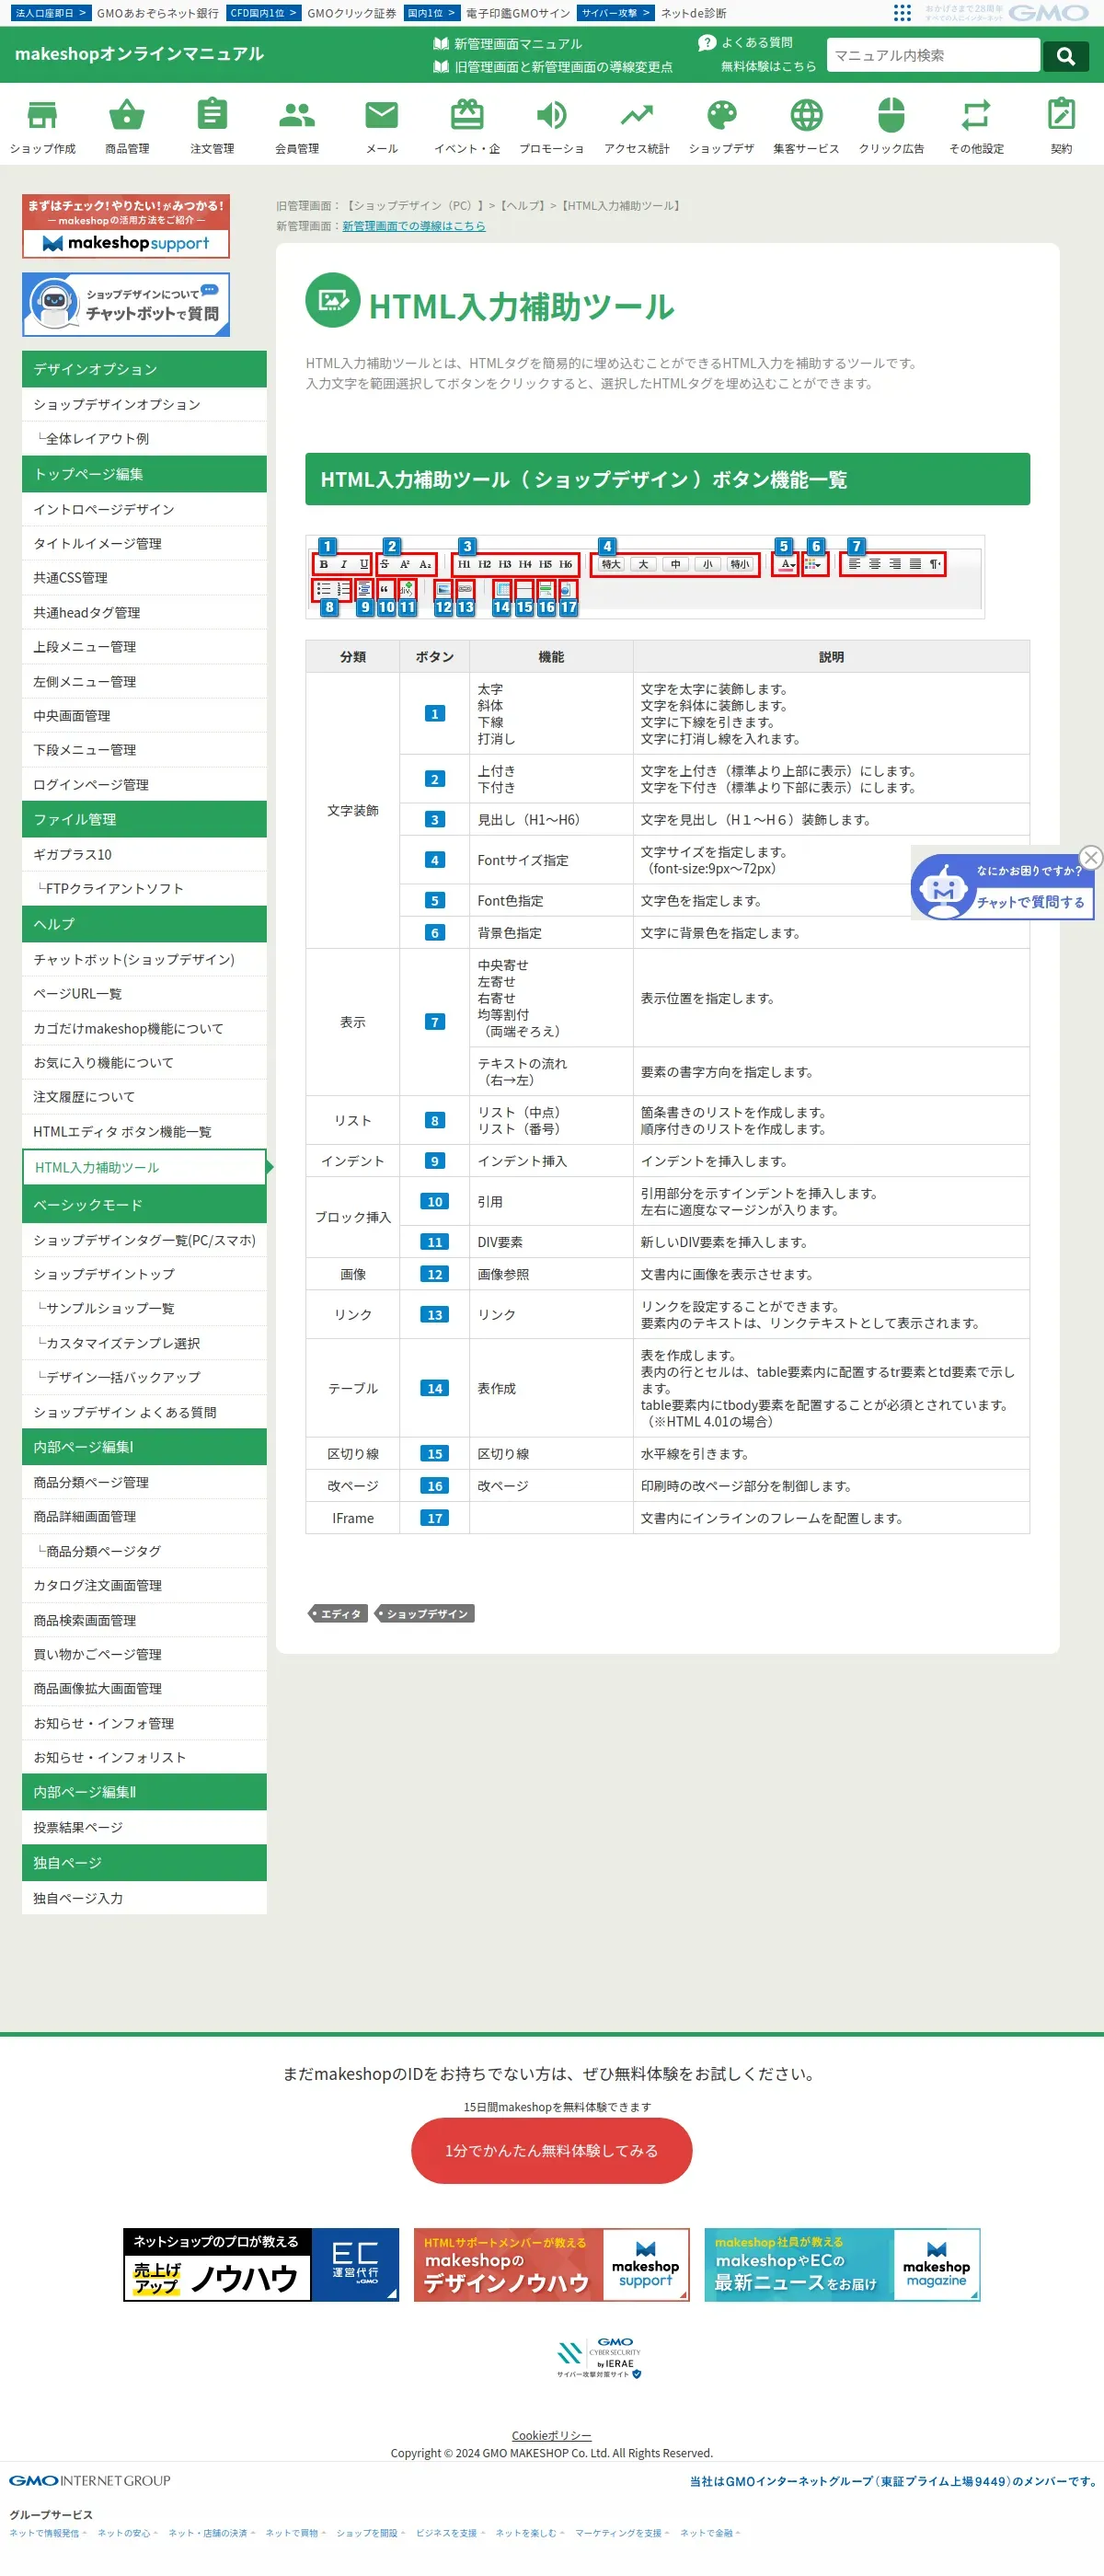The height and width of the screenshot is (2576, 1104).
Task: Open 無料体験はこちら link
Action: (x=769, y=66)
